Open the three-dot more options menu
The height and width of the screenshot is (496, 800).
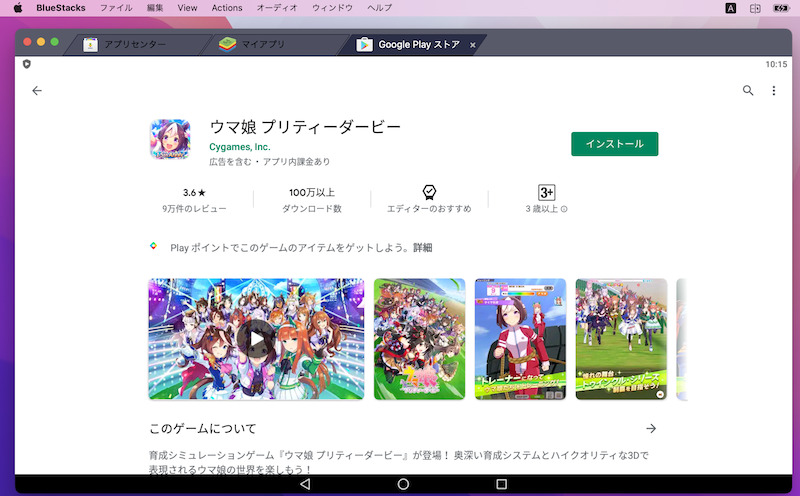(x=773, y=91)
